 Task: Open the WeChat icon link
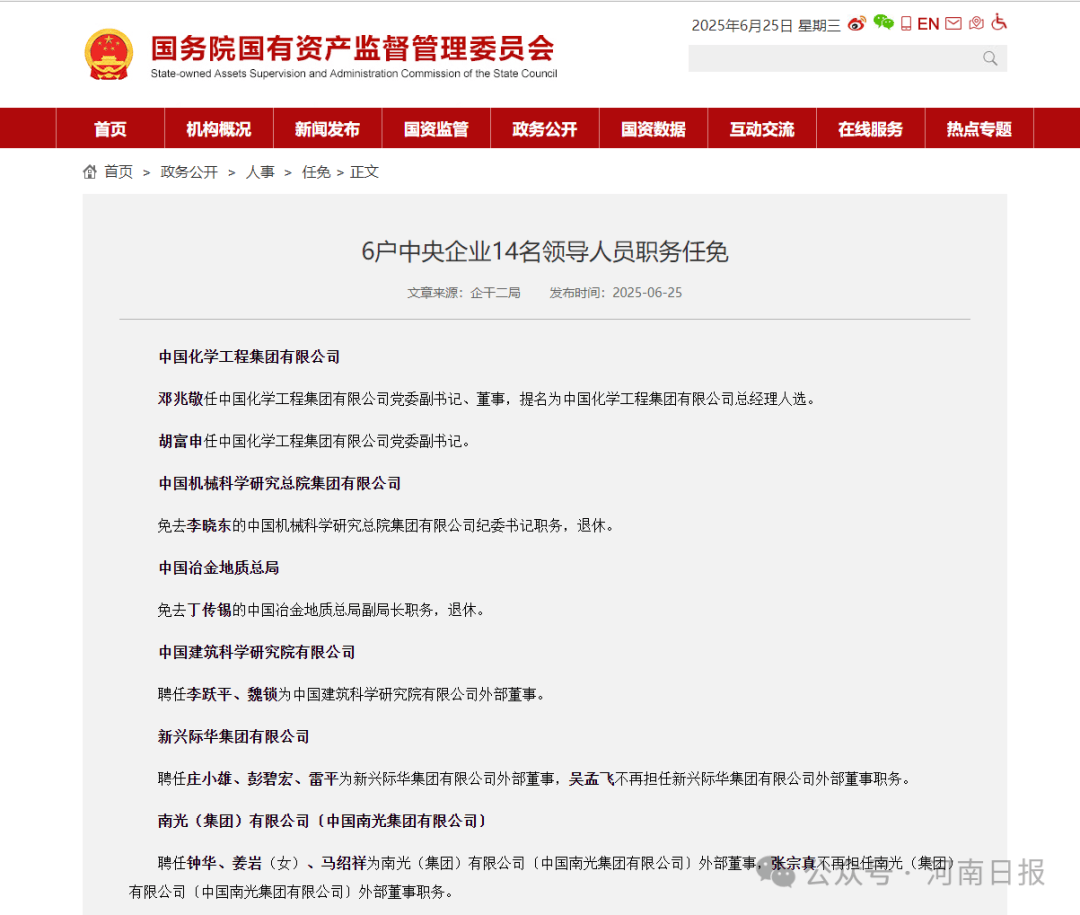[883, 23]
